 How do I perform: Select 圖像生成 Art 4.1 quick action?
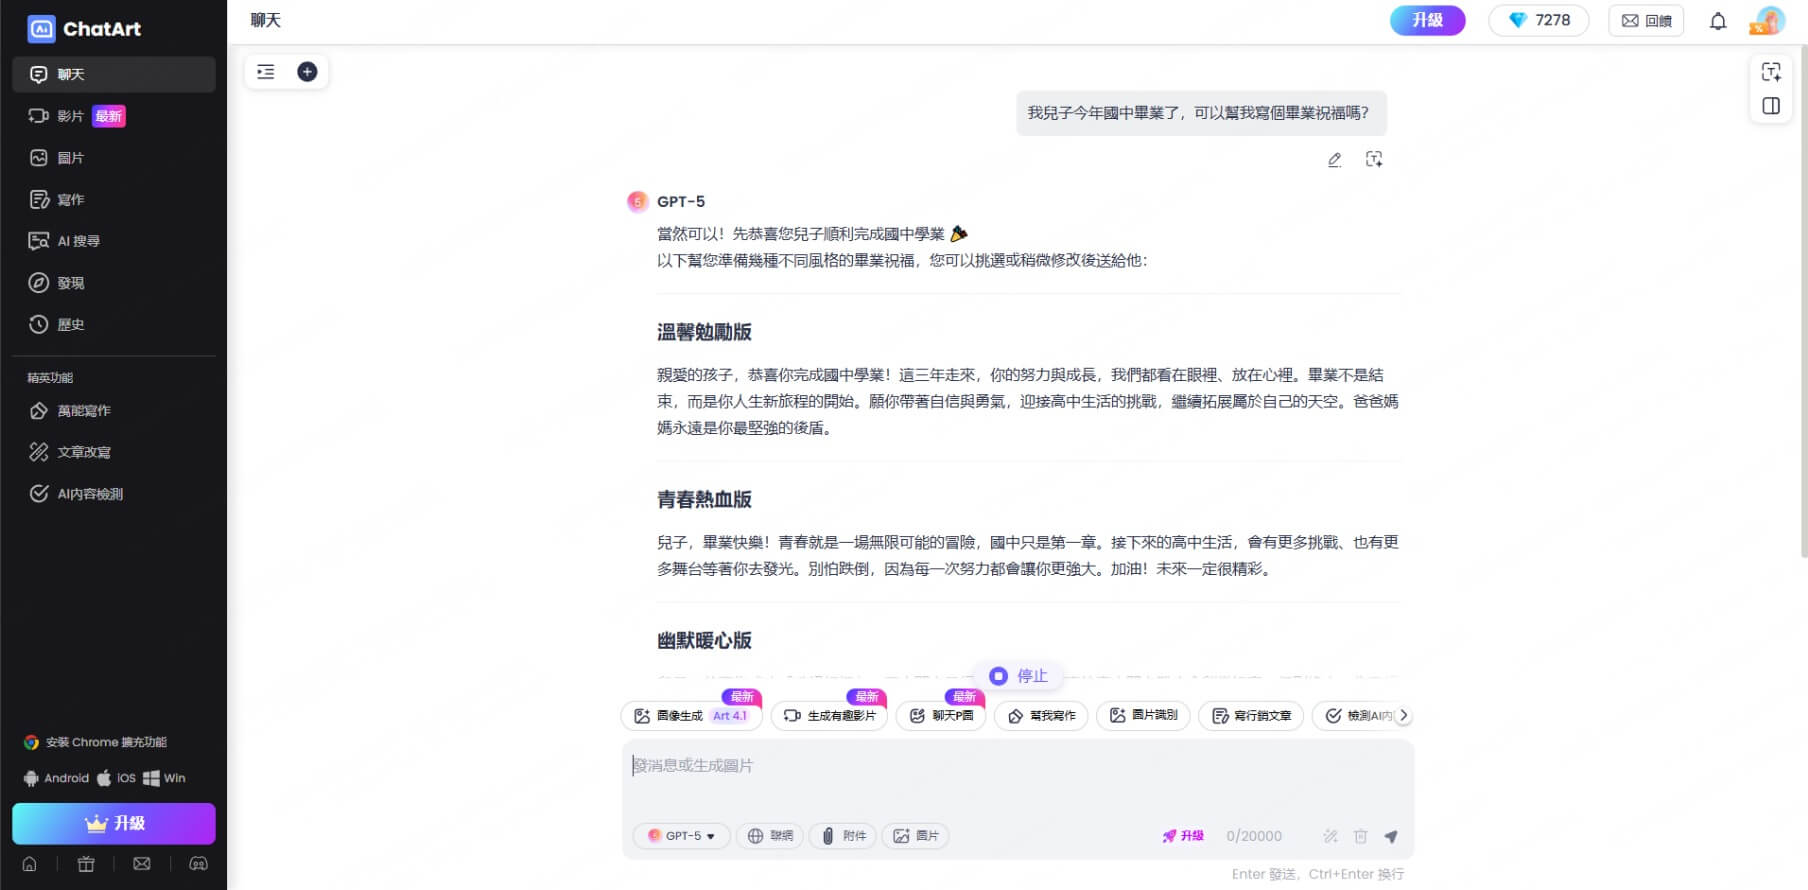(692, 716)
